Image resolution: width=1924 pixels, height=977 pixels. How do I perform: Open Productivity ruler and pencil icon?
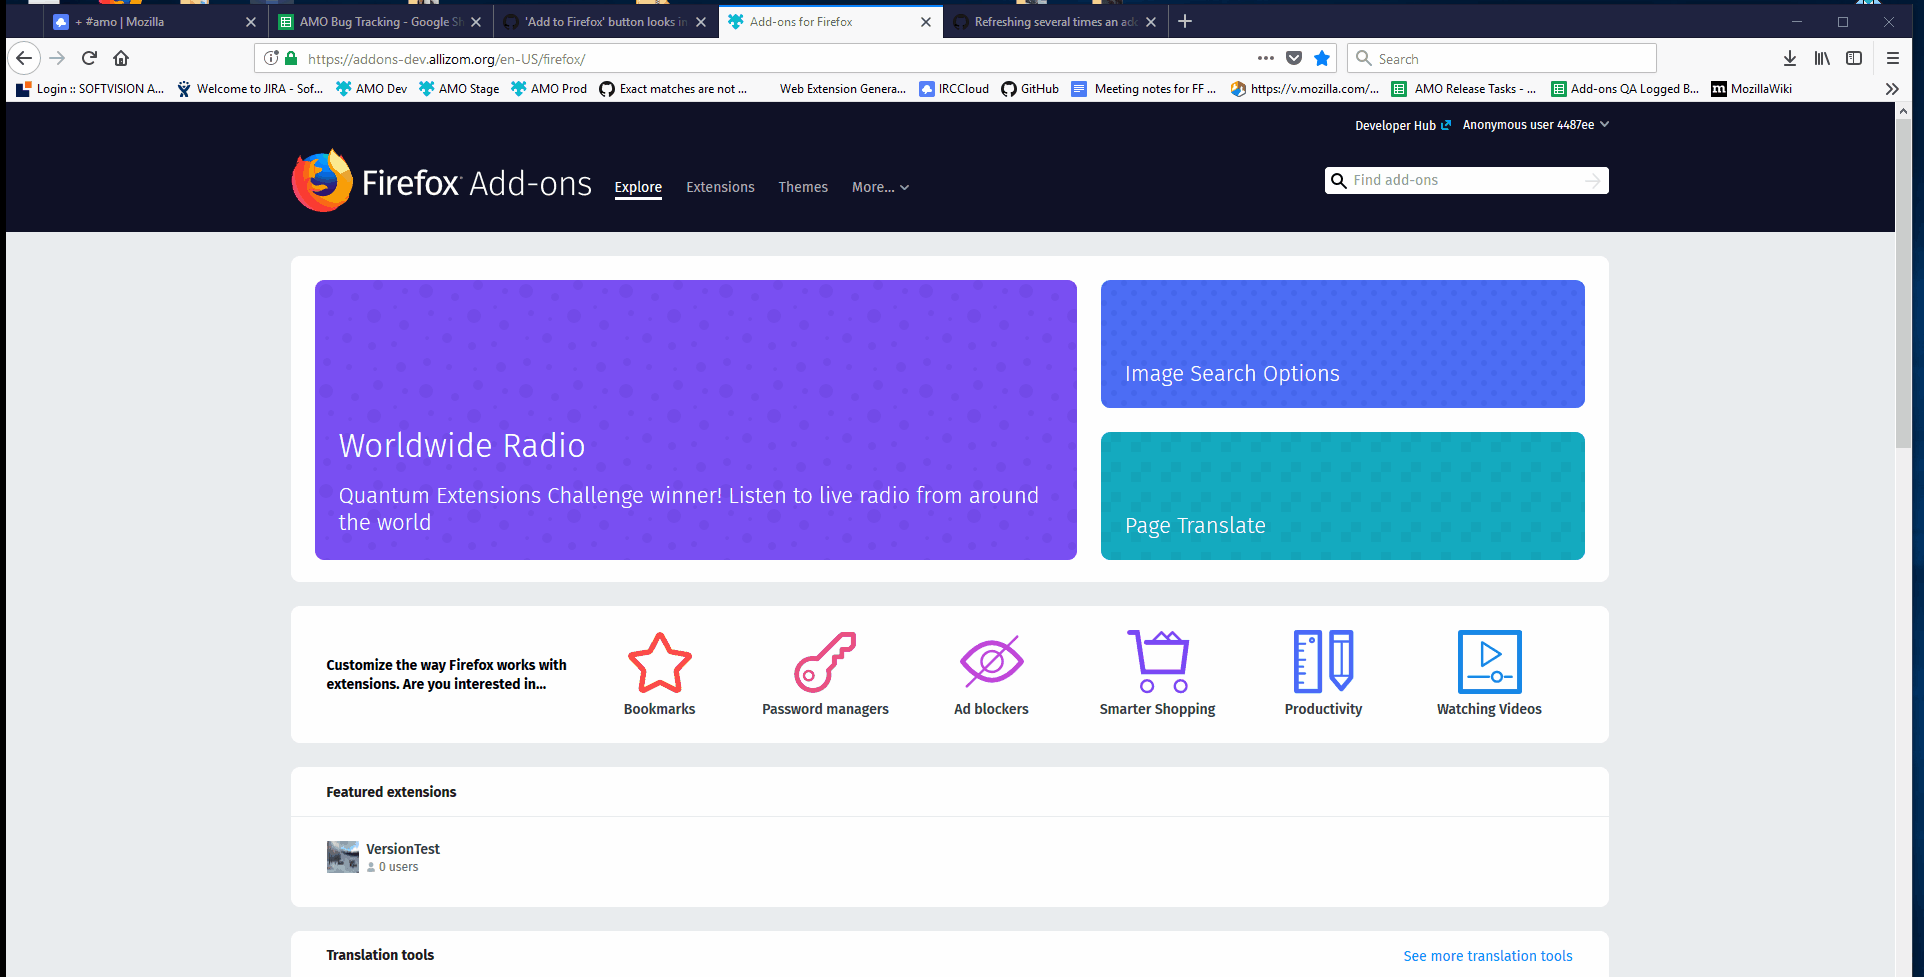pos(1323,662)
